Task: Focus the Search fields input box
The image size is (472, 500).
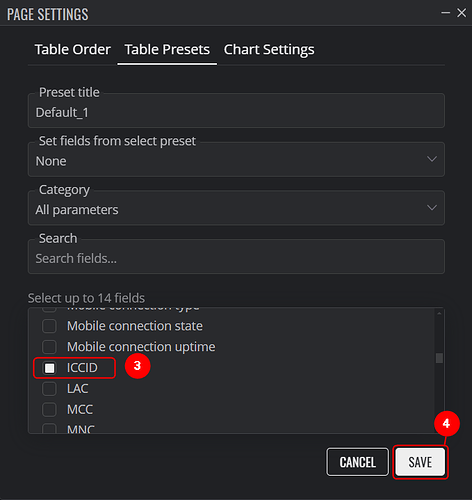Action: (236, 258)
